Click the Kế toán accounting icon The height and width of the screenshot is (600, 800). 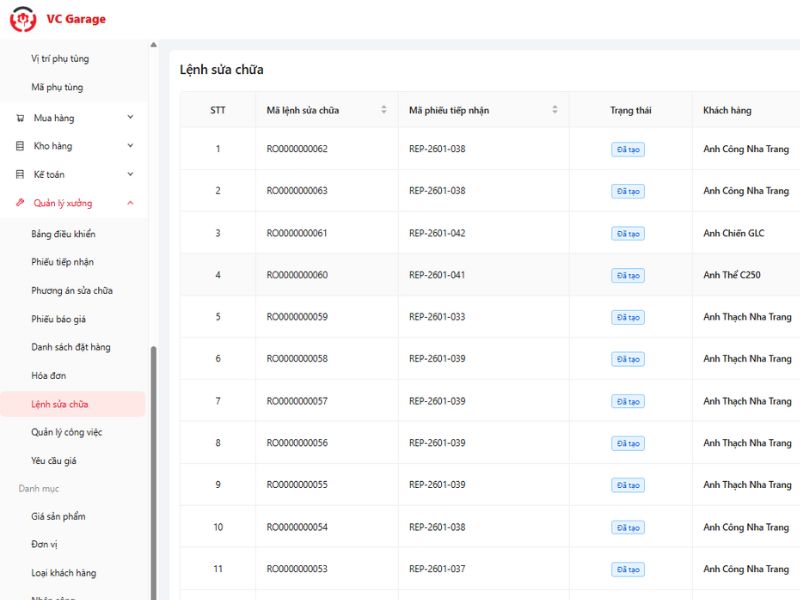(20, 174)
